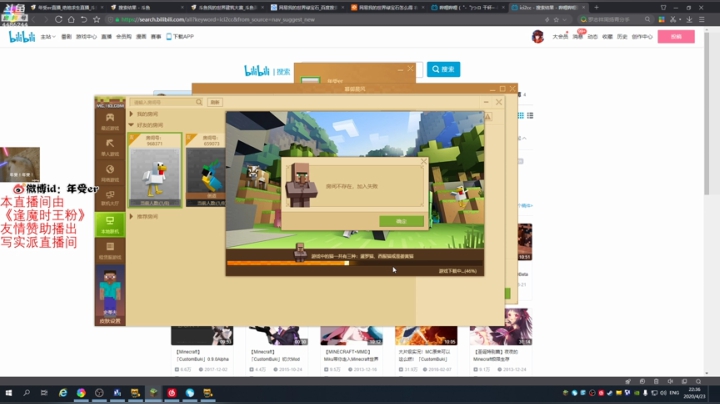Open the volume speaker icon in system tray
Image resolution: width=720 pixels, height=404 pixels.
coord(663,393)
